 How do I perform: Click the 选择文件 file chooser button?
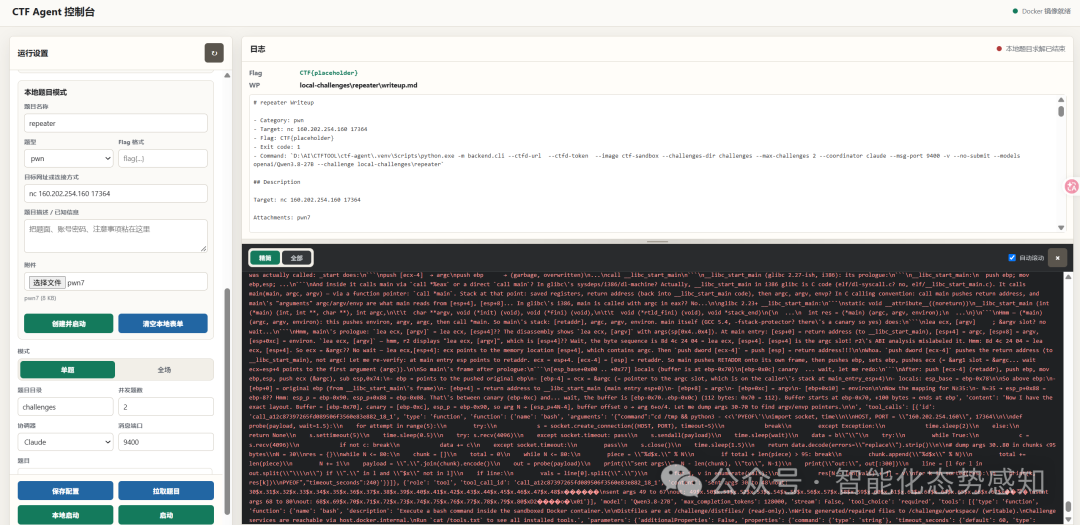[x=47, y=282]
